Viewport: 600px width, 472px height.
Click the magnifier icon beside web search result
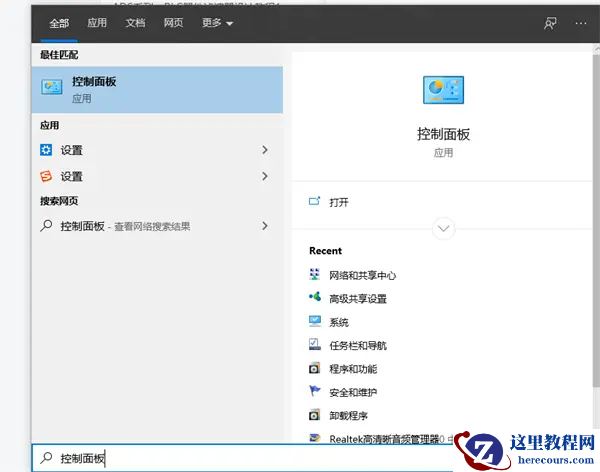(46, 226)
